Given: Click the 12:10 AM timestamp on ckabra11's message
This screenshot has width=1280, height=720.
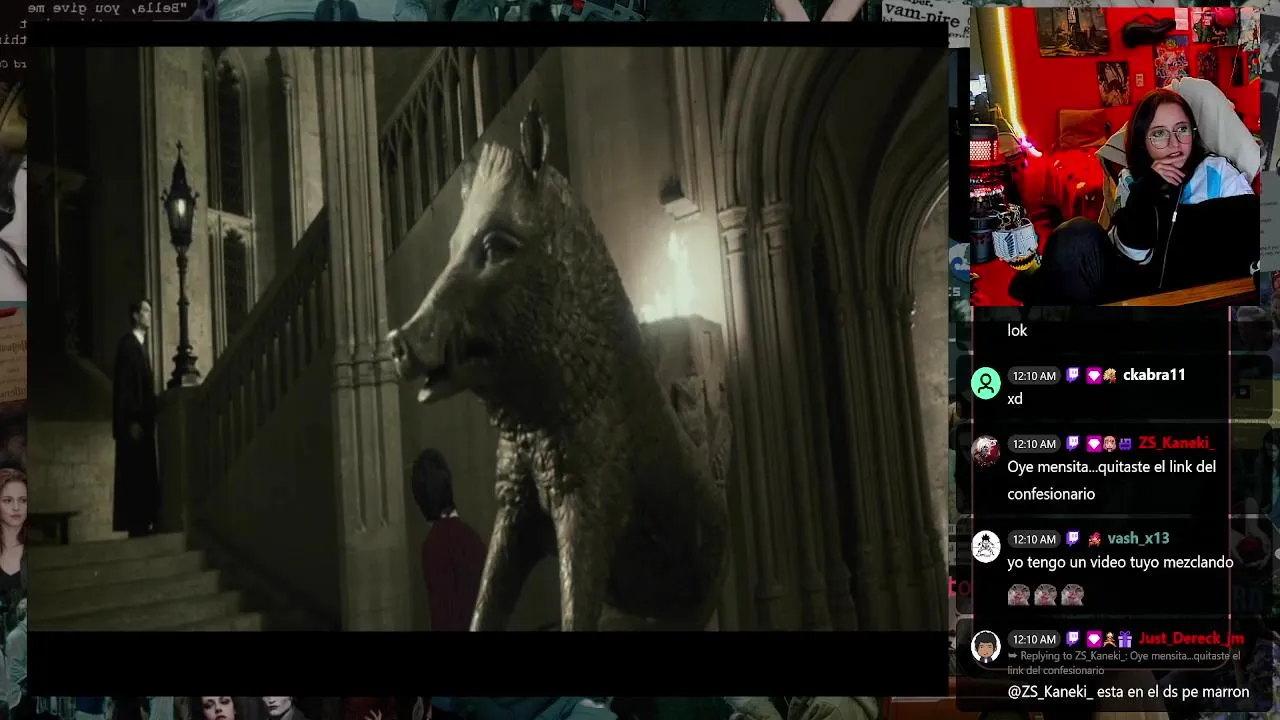Looking at the screenshot, I should [x=1034, y=376].
